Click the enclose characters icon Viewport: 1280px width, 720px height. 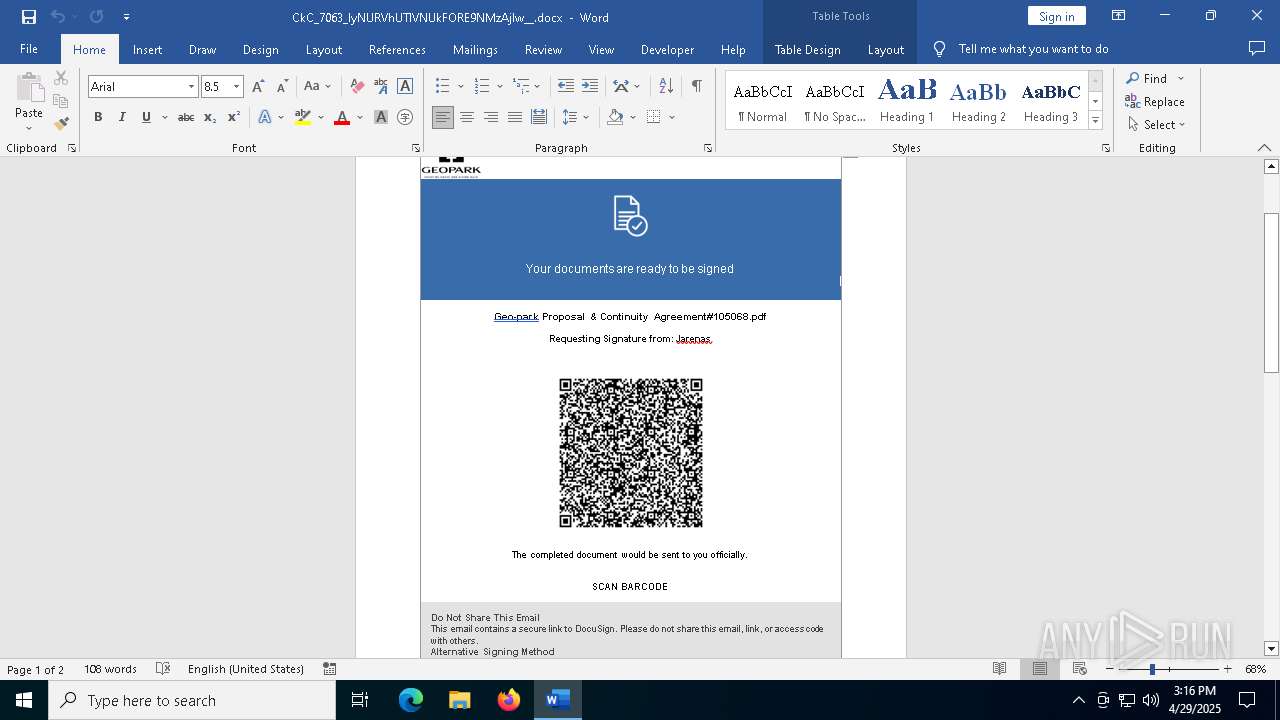405,117
